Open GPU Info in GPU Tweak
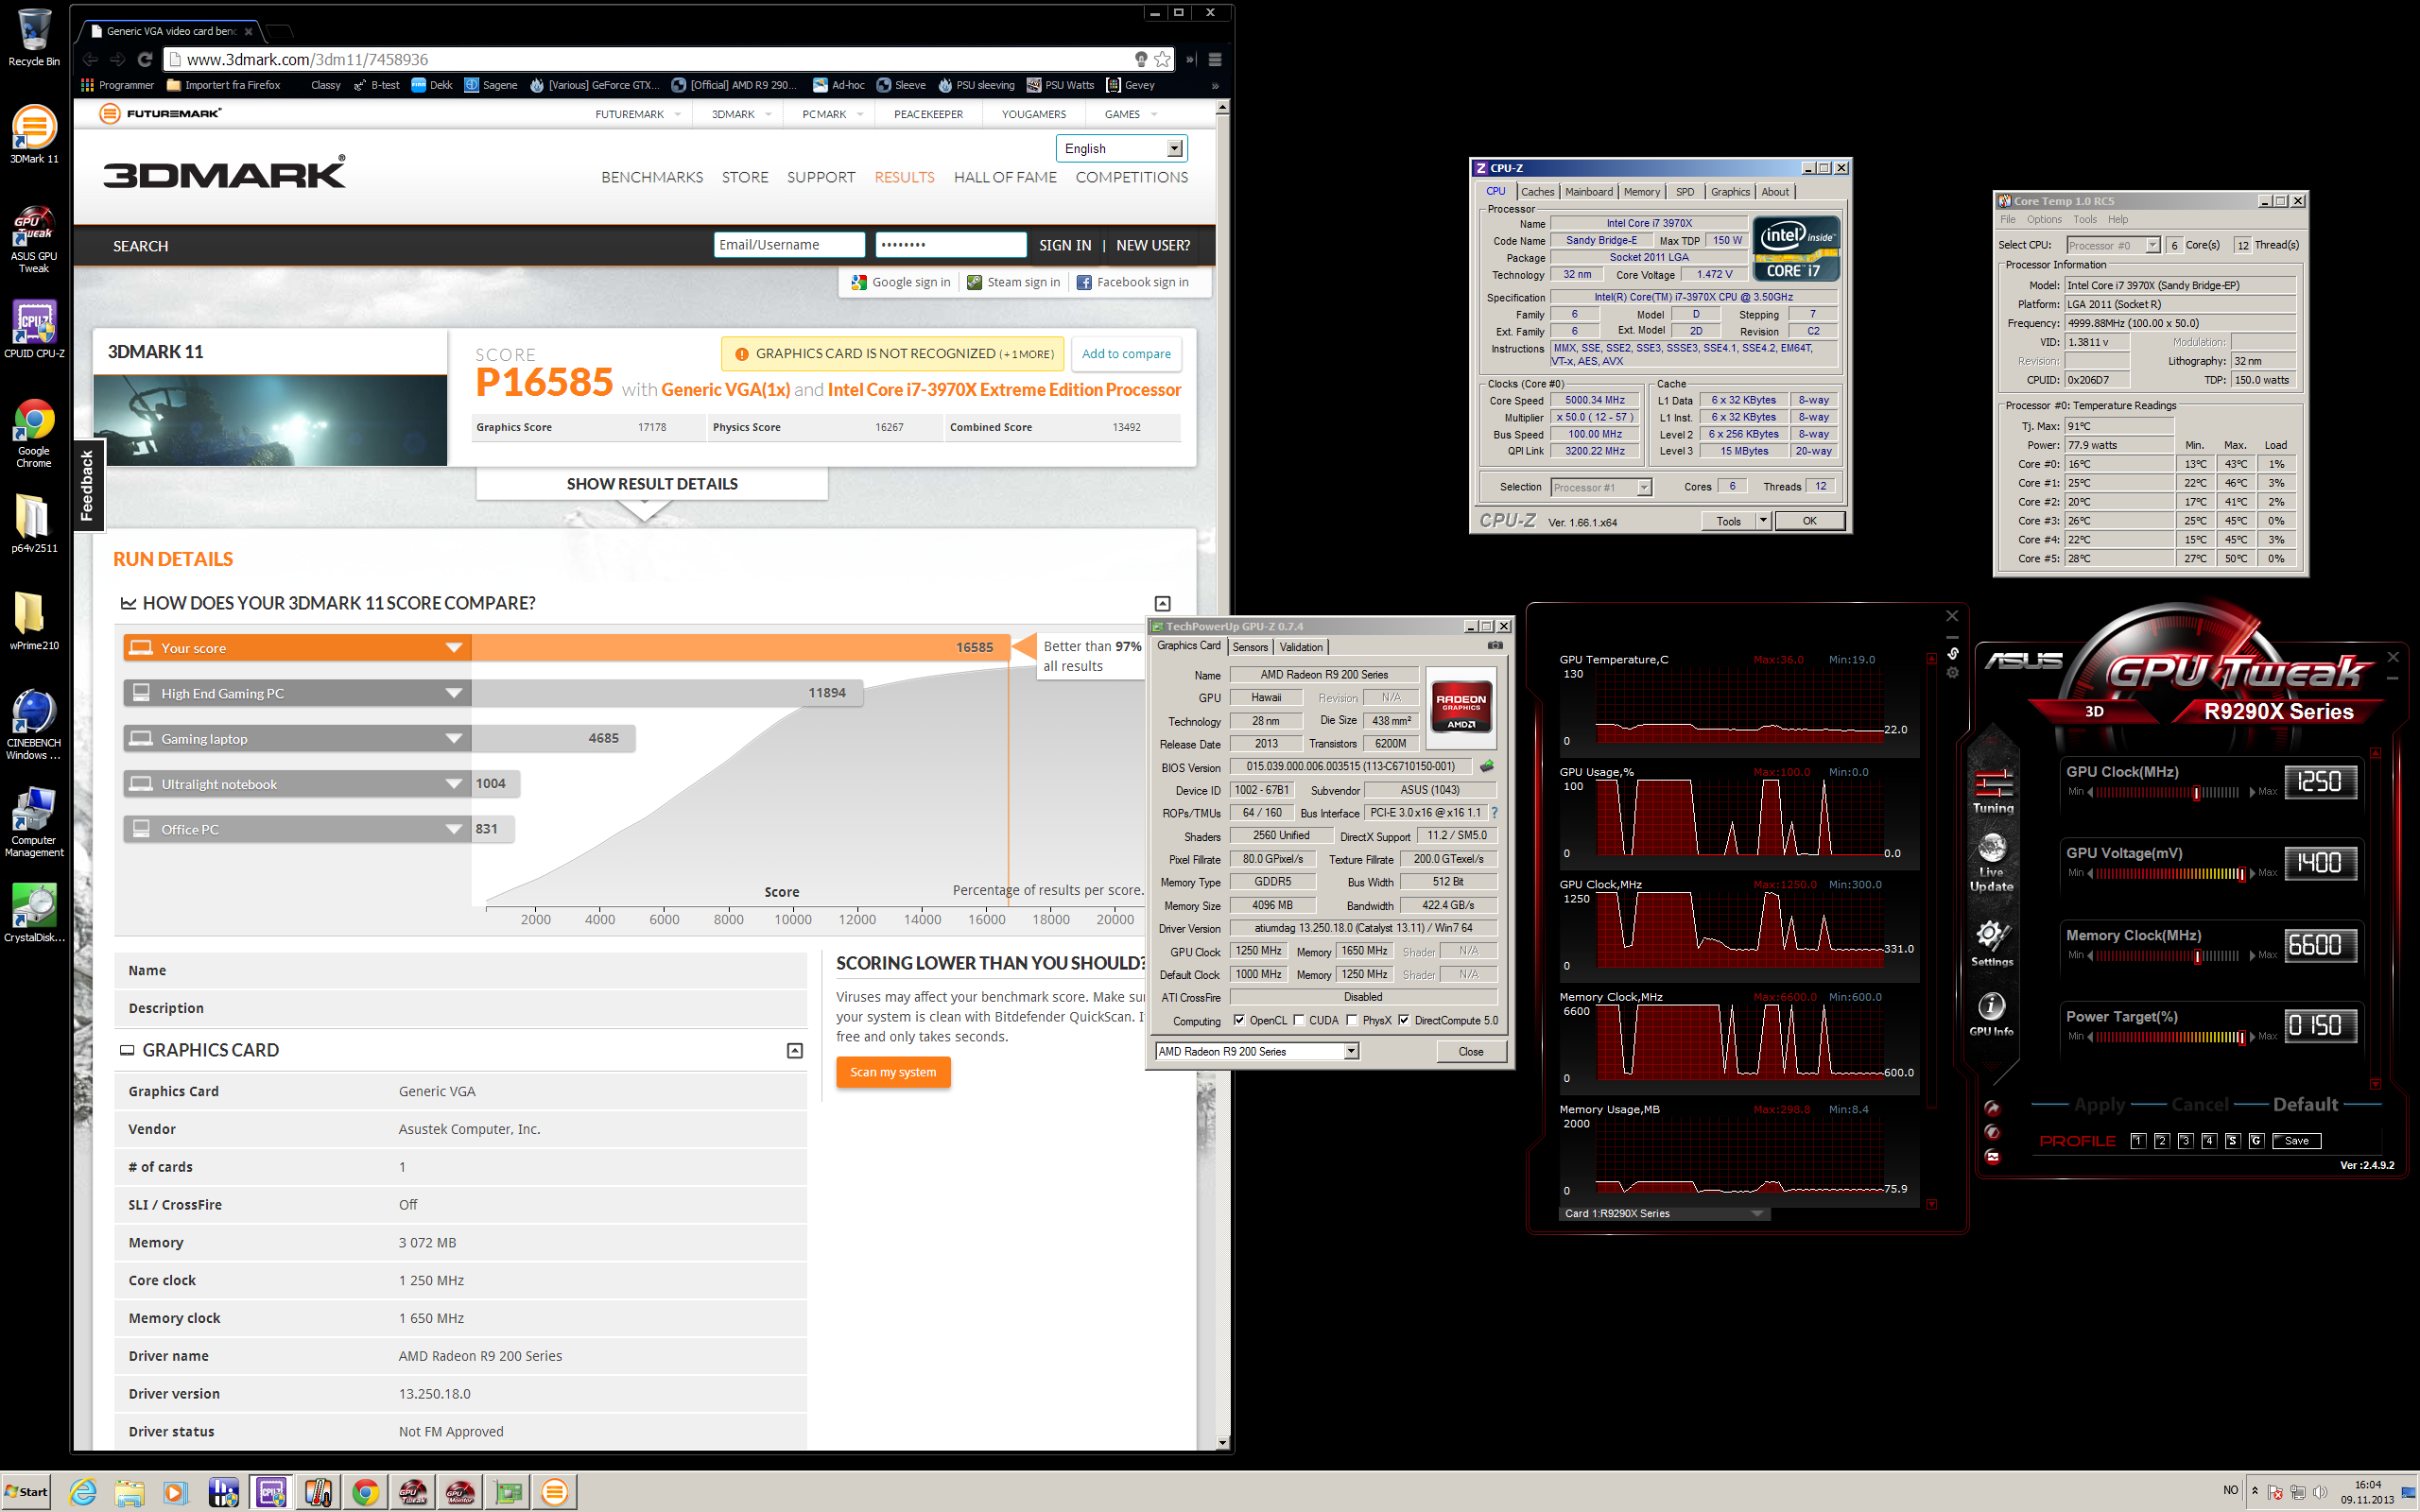This screenshot has width=2420, height=1512. coord(1991,1013)
